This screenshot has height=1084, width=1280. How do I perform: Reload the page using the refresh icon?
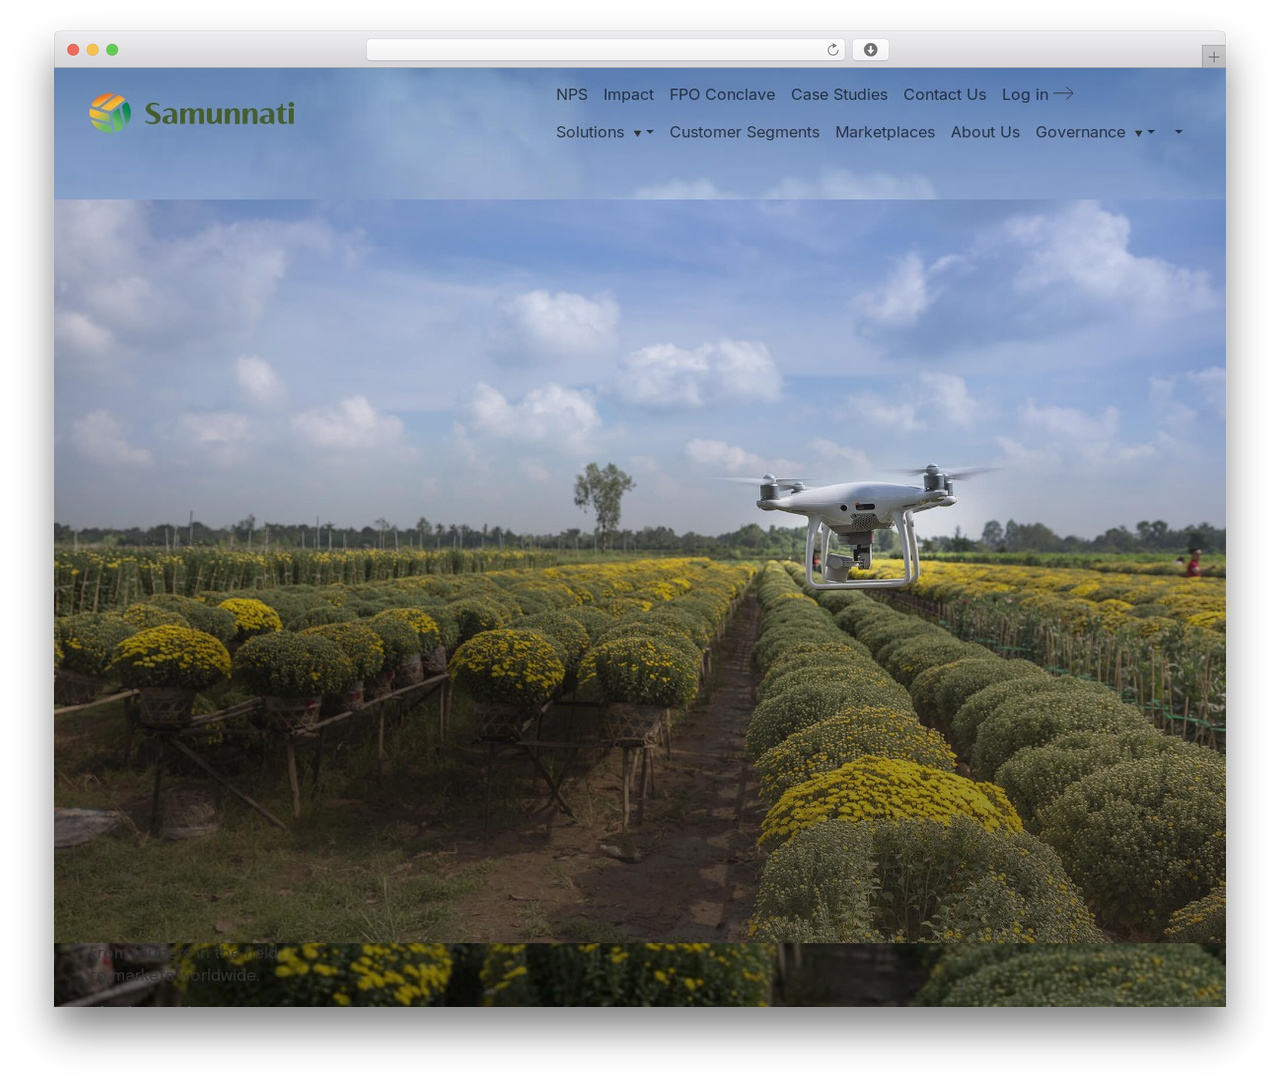pos(832,50)
